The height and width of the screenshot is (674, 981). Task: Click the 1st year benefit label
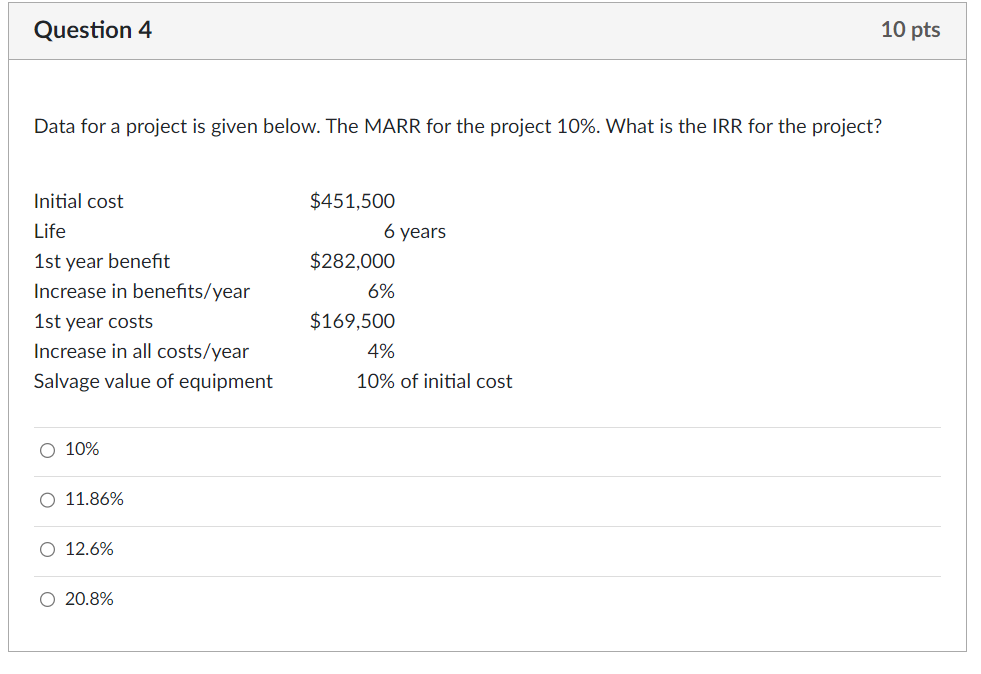101,261
